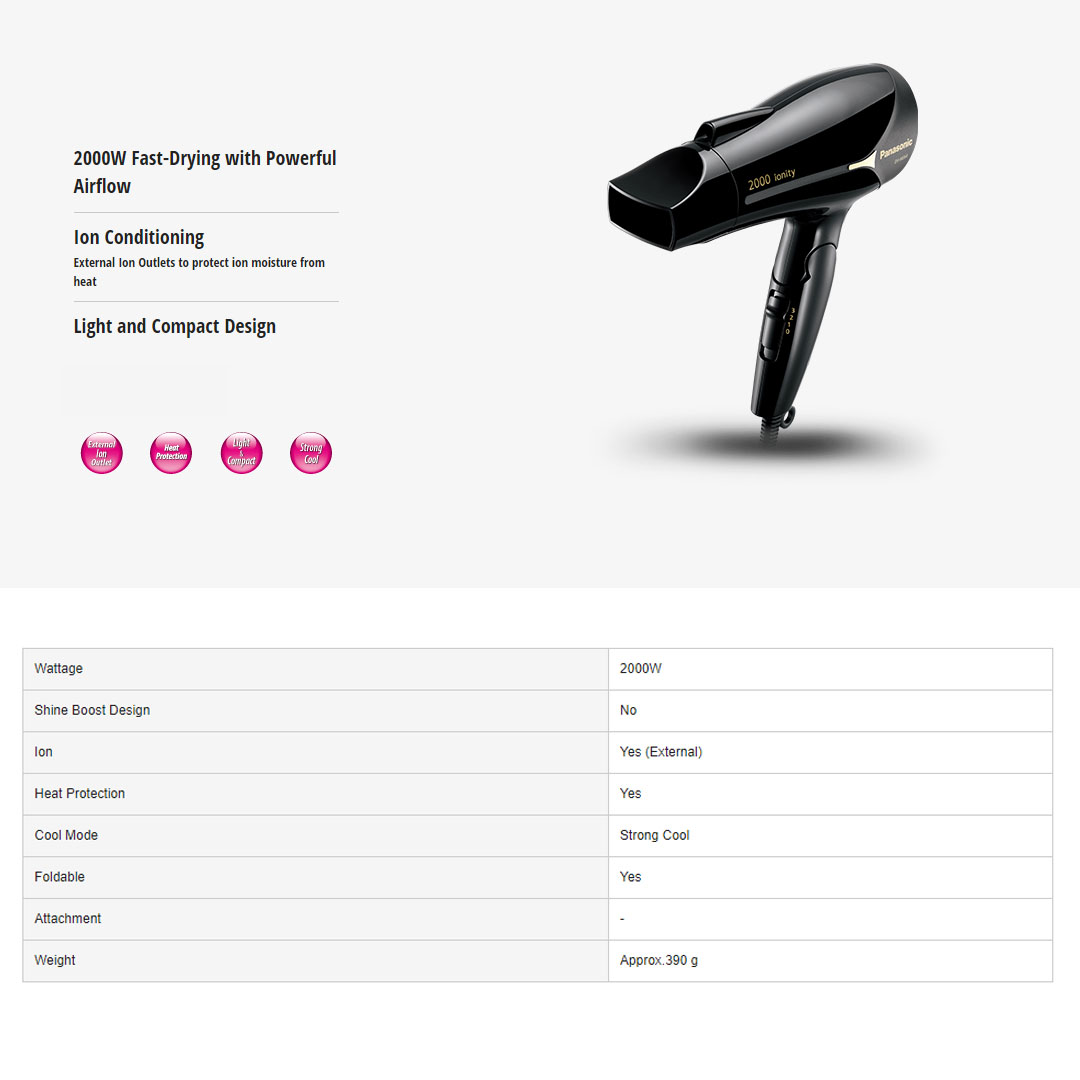Select the Wattage row label
This screenshot has width=1080, height=1080.
click(x=59, y=668)
